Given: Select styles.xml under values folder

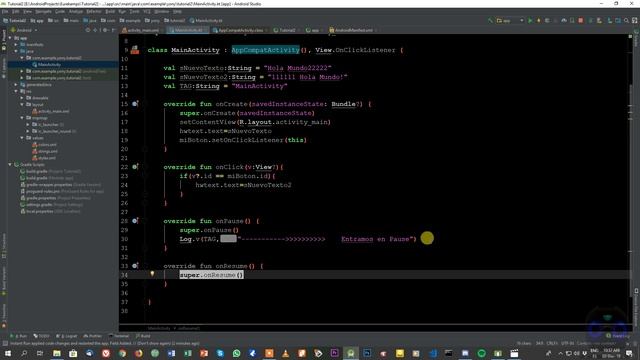Looking at the screenshot, I should (x=44, y=158).
